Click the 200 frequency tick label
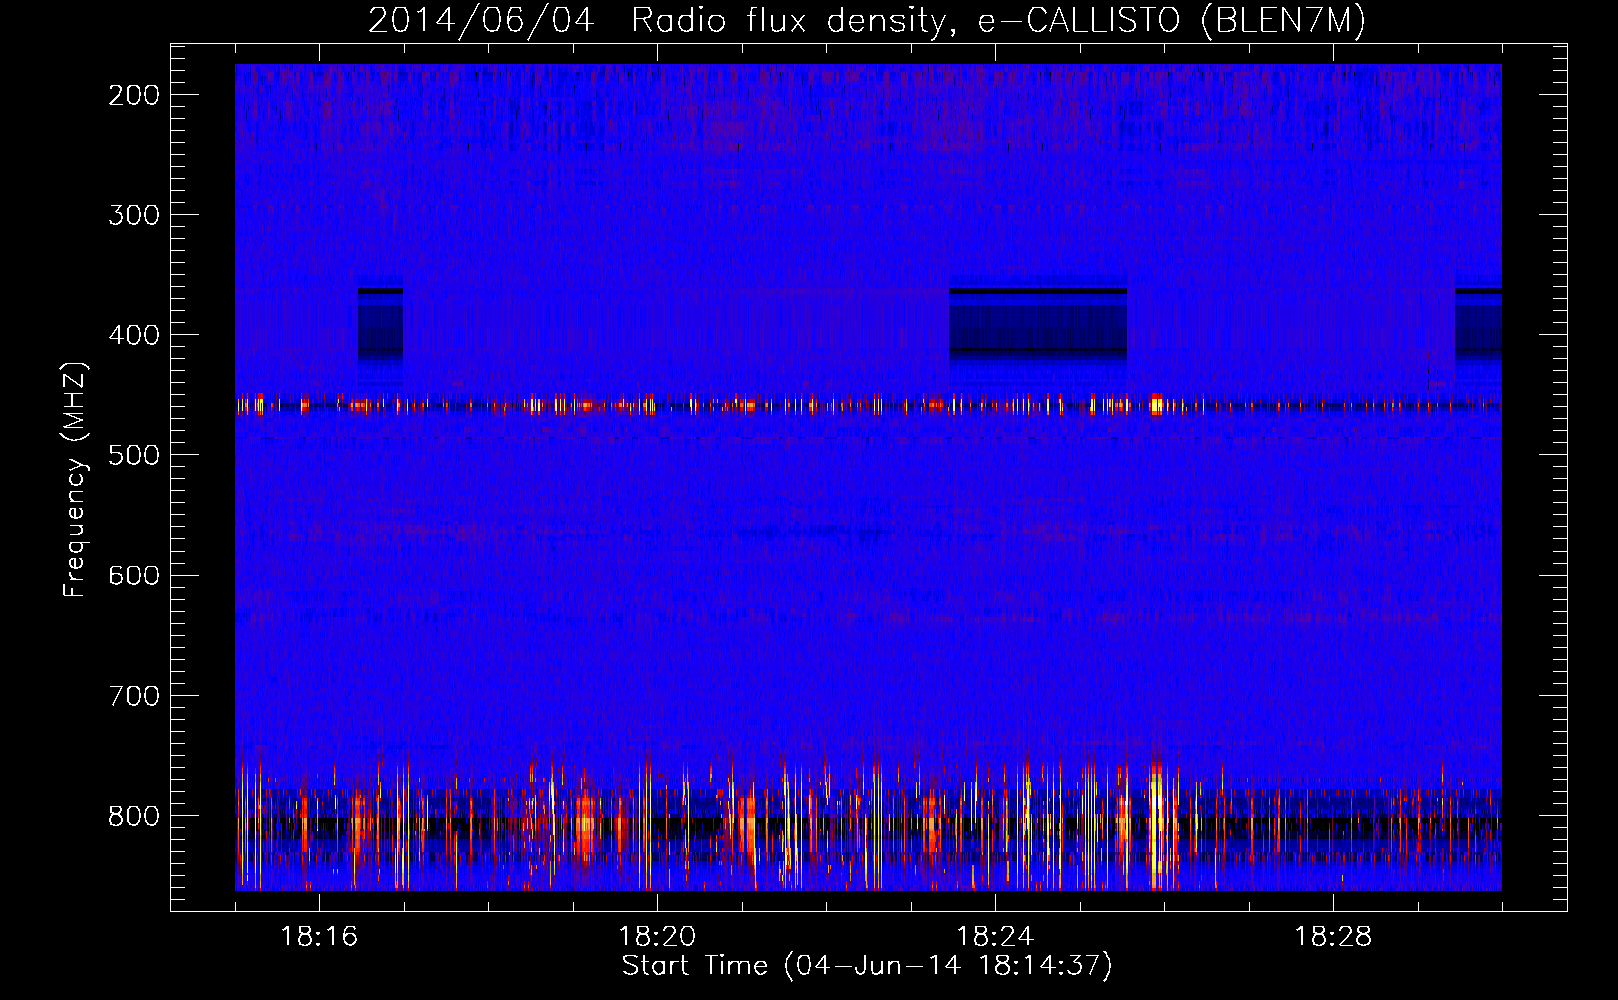The width and height of the screenshot is (1618, 1000). click(x=134, y=95)
